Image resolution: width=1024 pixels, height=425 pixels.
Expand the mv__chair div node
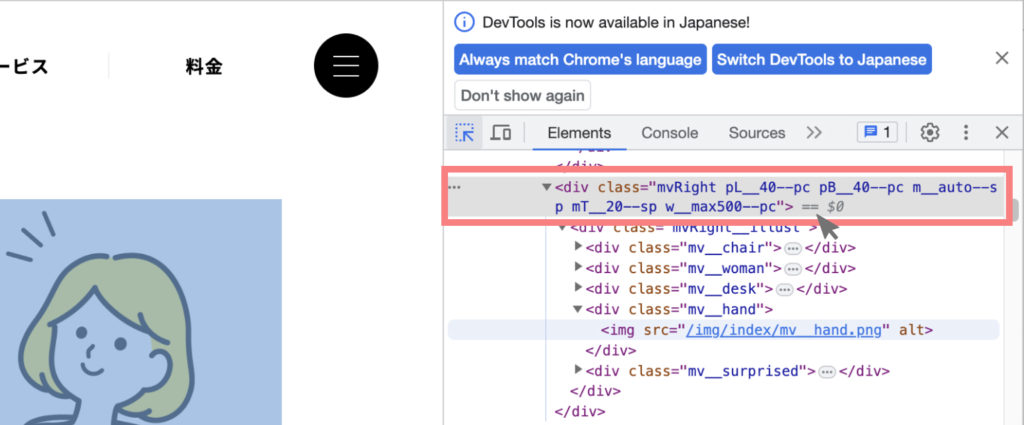[578, 248]
